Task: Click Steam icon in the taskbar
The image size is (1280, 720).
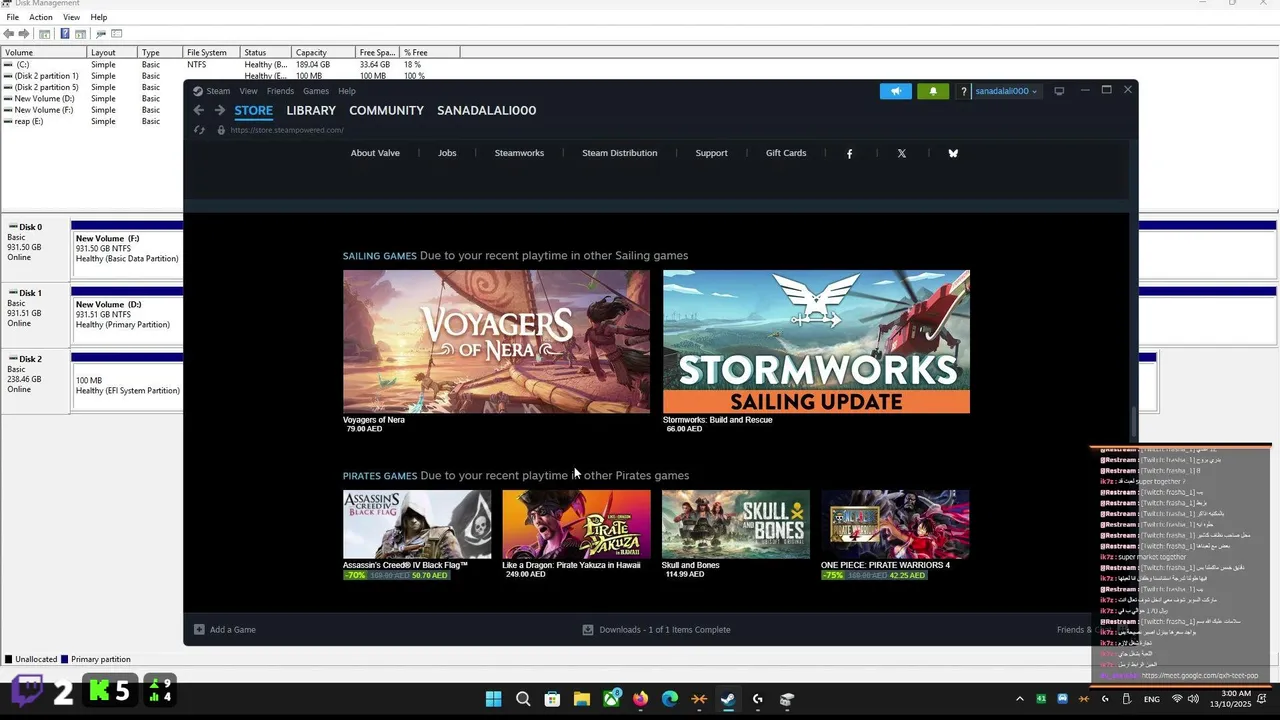Action: 728,699
